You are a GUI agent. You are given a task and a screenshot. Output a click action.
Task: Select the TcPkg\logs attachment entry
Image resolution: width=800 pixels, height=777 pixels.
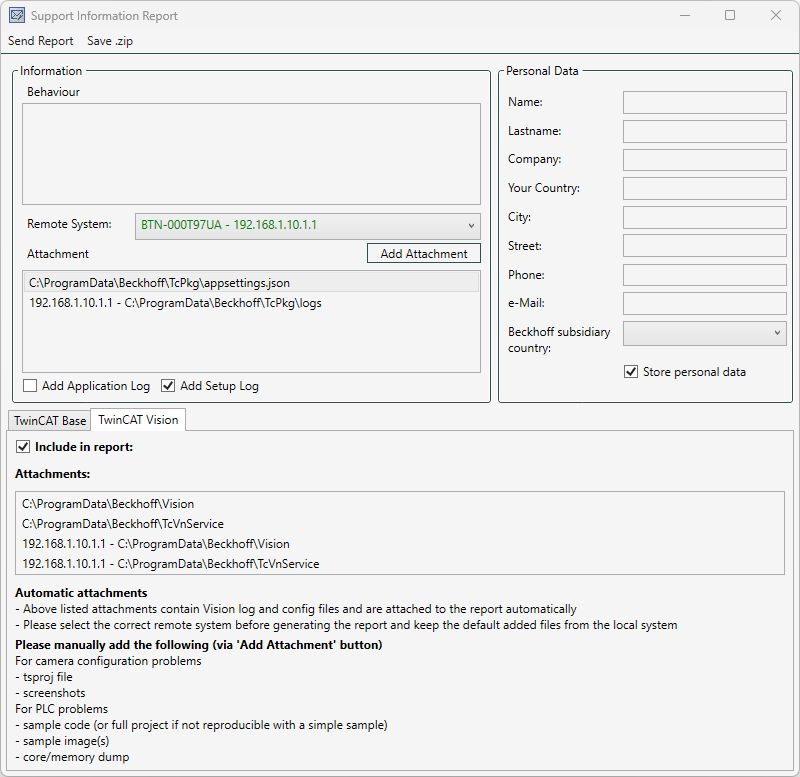point(175,302)
